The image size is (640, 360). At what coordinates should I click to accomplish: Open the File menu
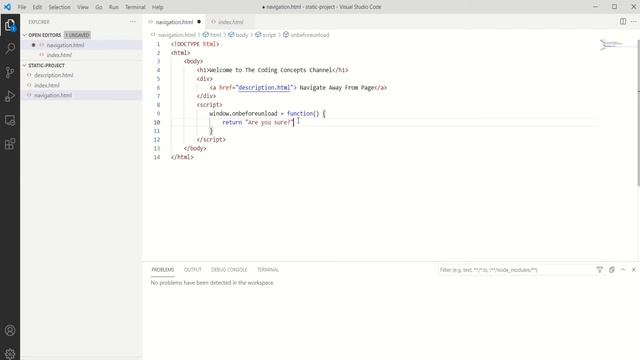pos(22,7)
